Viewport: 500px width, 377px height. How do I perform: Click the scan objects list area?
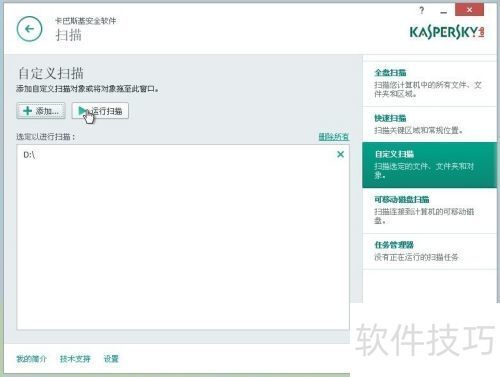pos(183,237)
